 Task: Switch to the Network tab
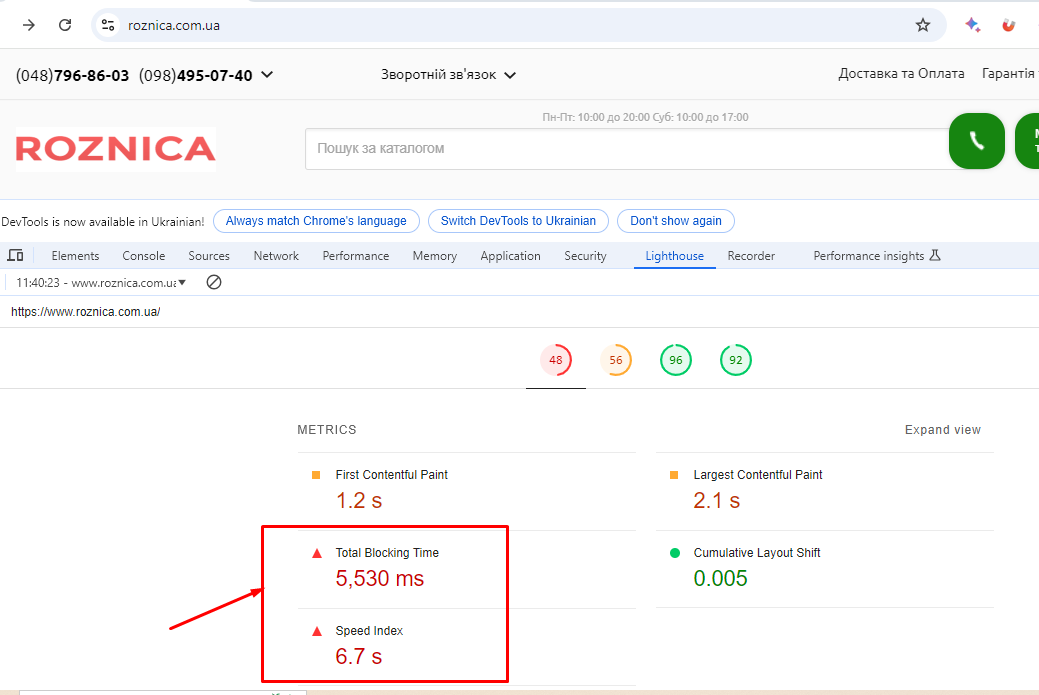coord(276,256)
